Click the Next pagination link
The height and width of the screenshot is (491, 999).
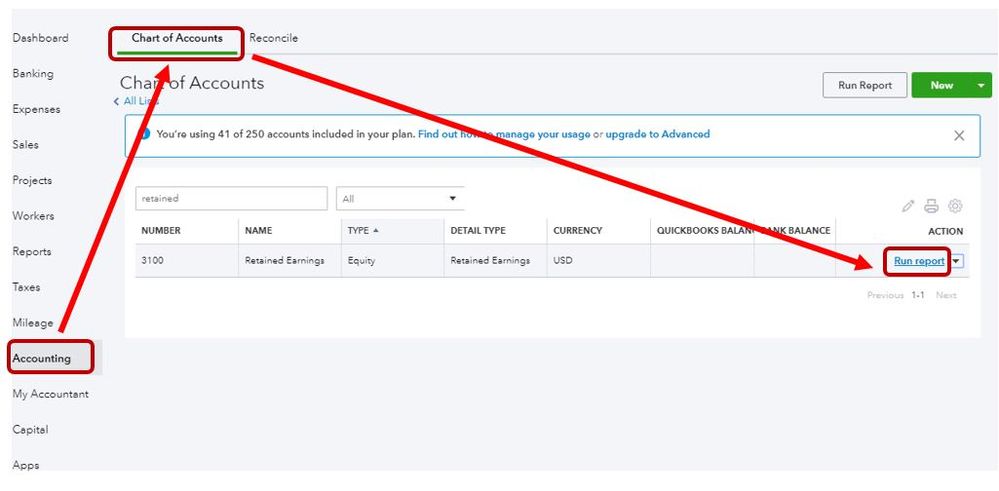tap(946, 295)
